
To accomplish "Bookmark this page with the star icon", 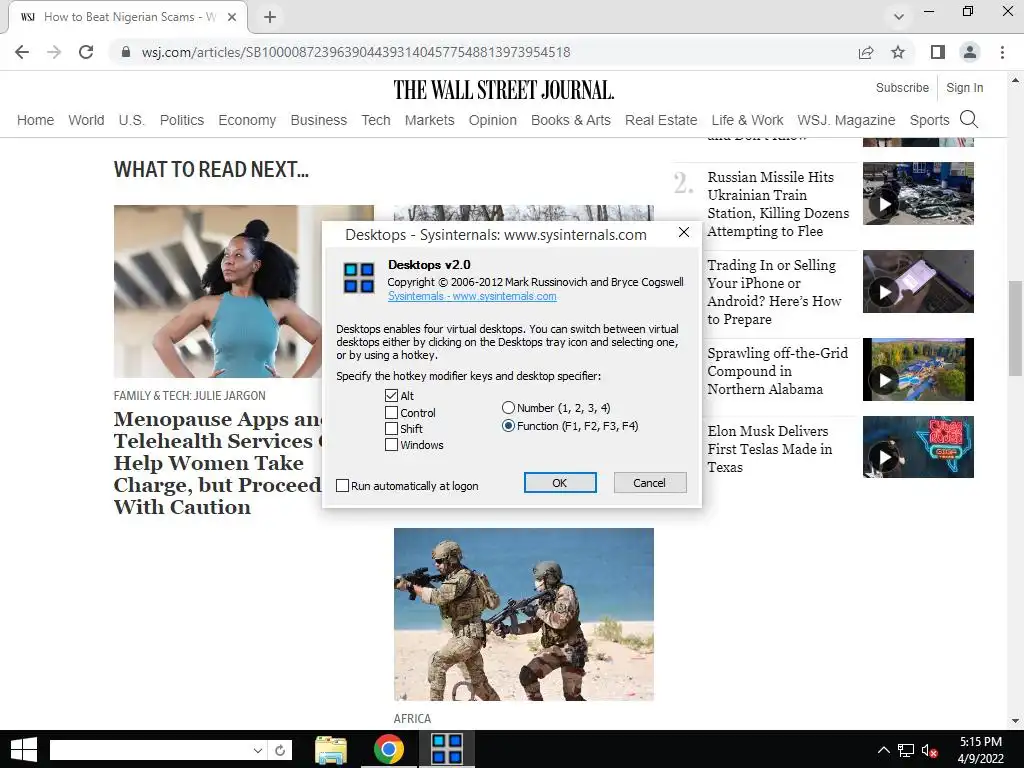I will pyautogui.click(x=898, y=52).
